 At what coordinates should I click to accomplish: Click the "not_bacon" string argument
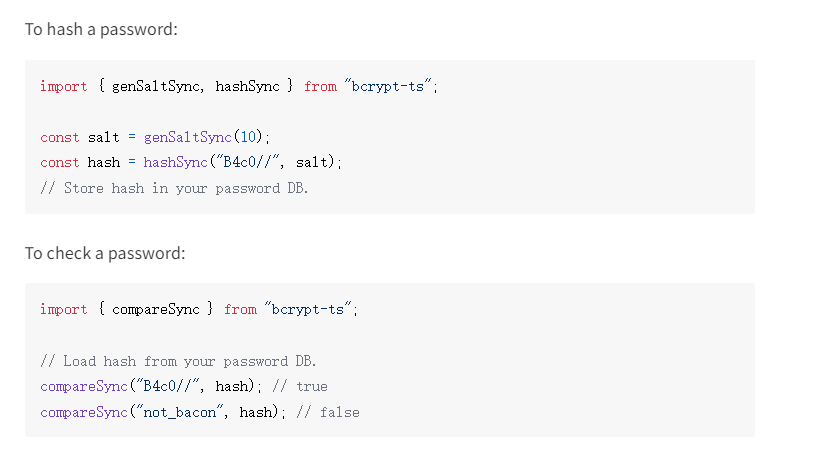pos(179,412)
